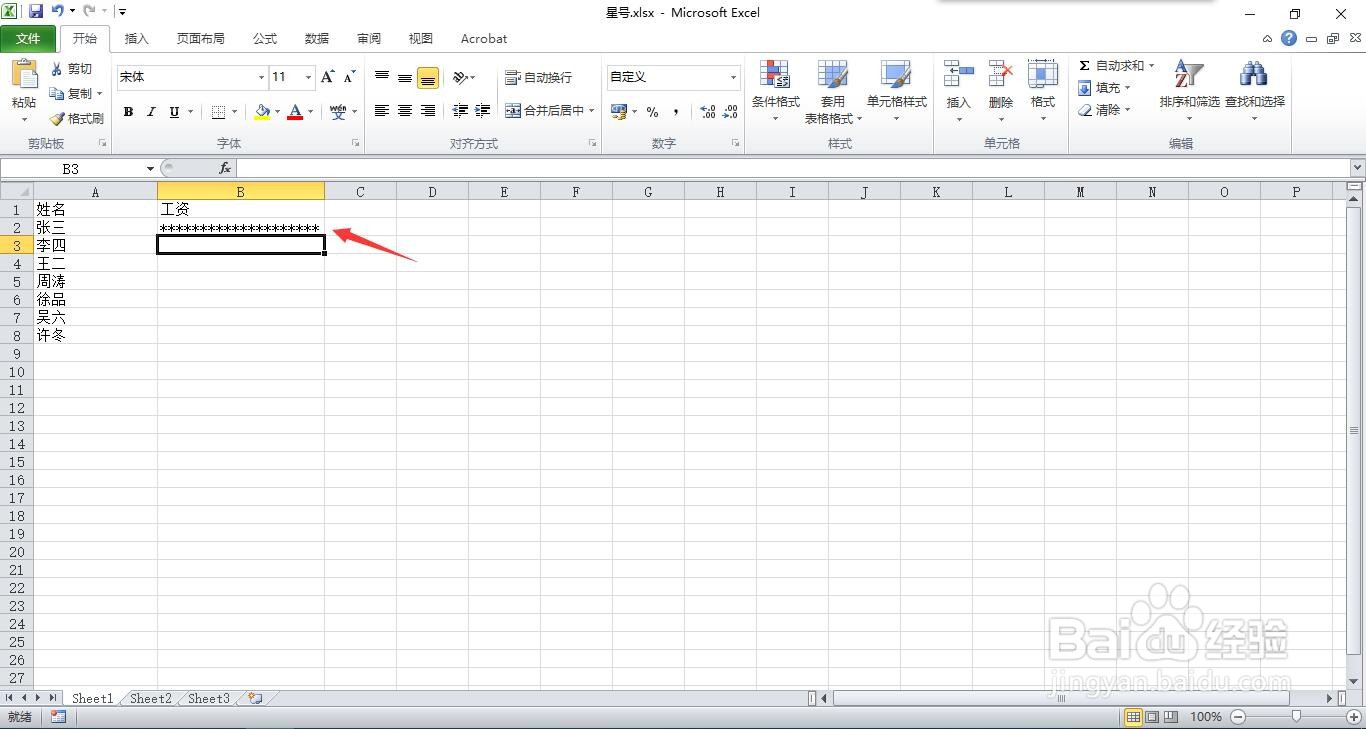Align text left

[382, 111]
